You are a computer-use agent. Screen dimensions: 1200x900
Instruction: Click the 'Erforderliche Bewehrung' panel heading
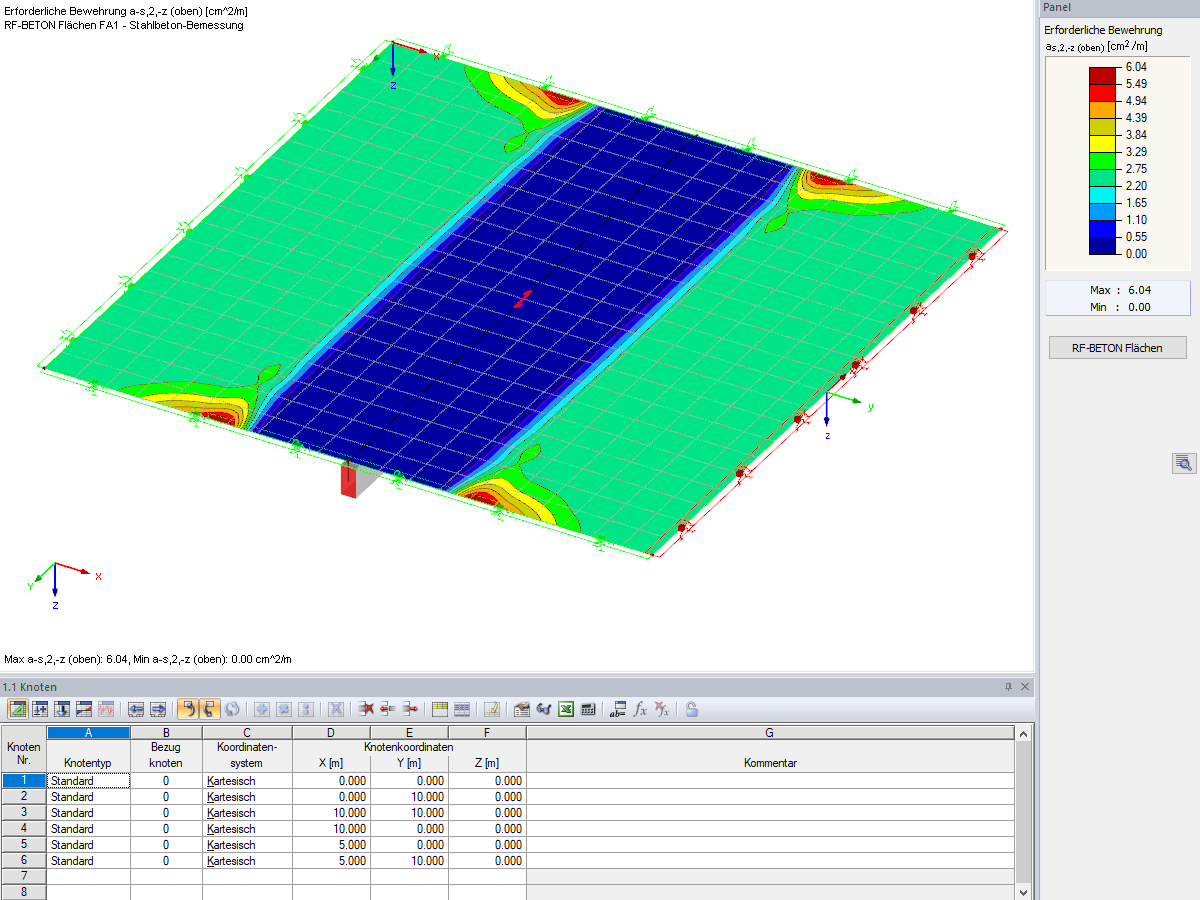(x=1103, y=31)
